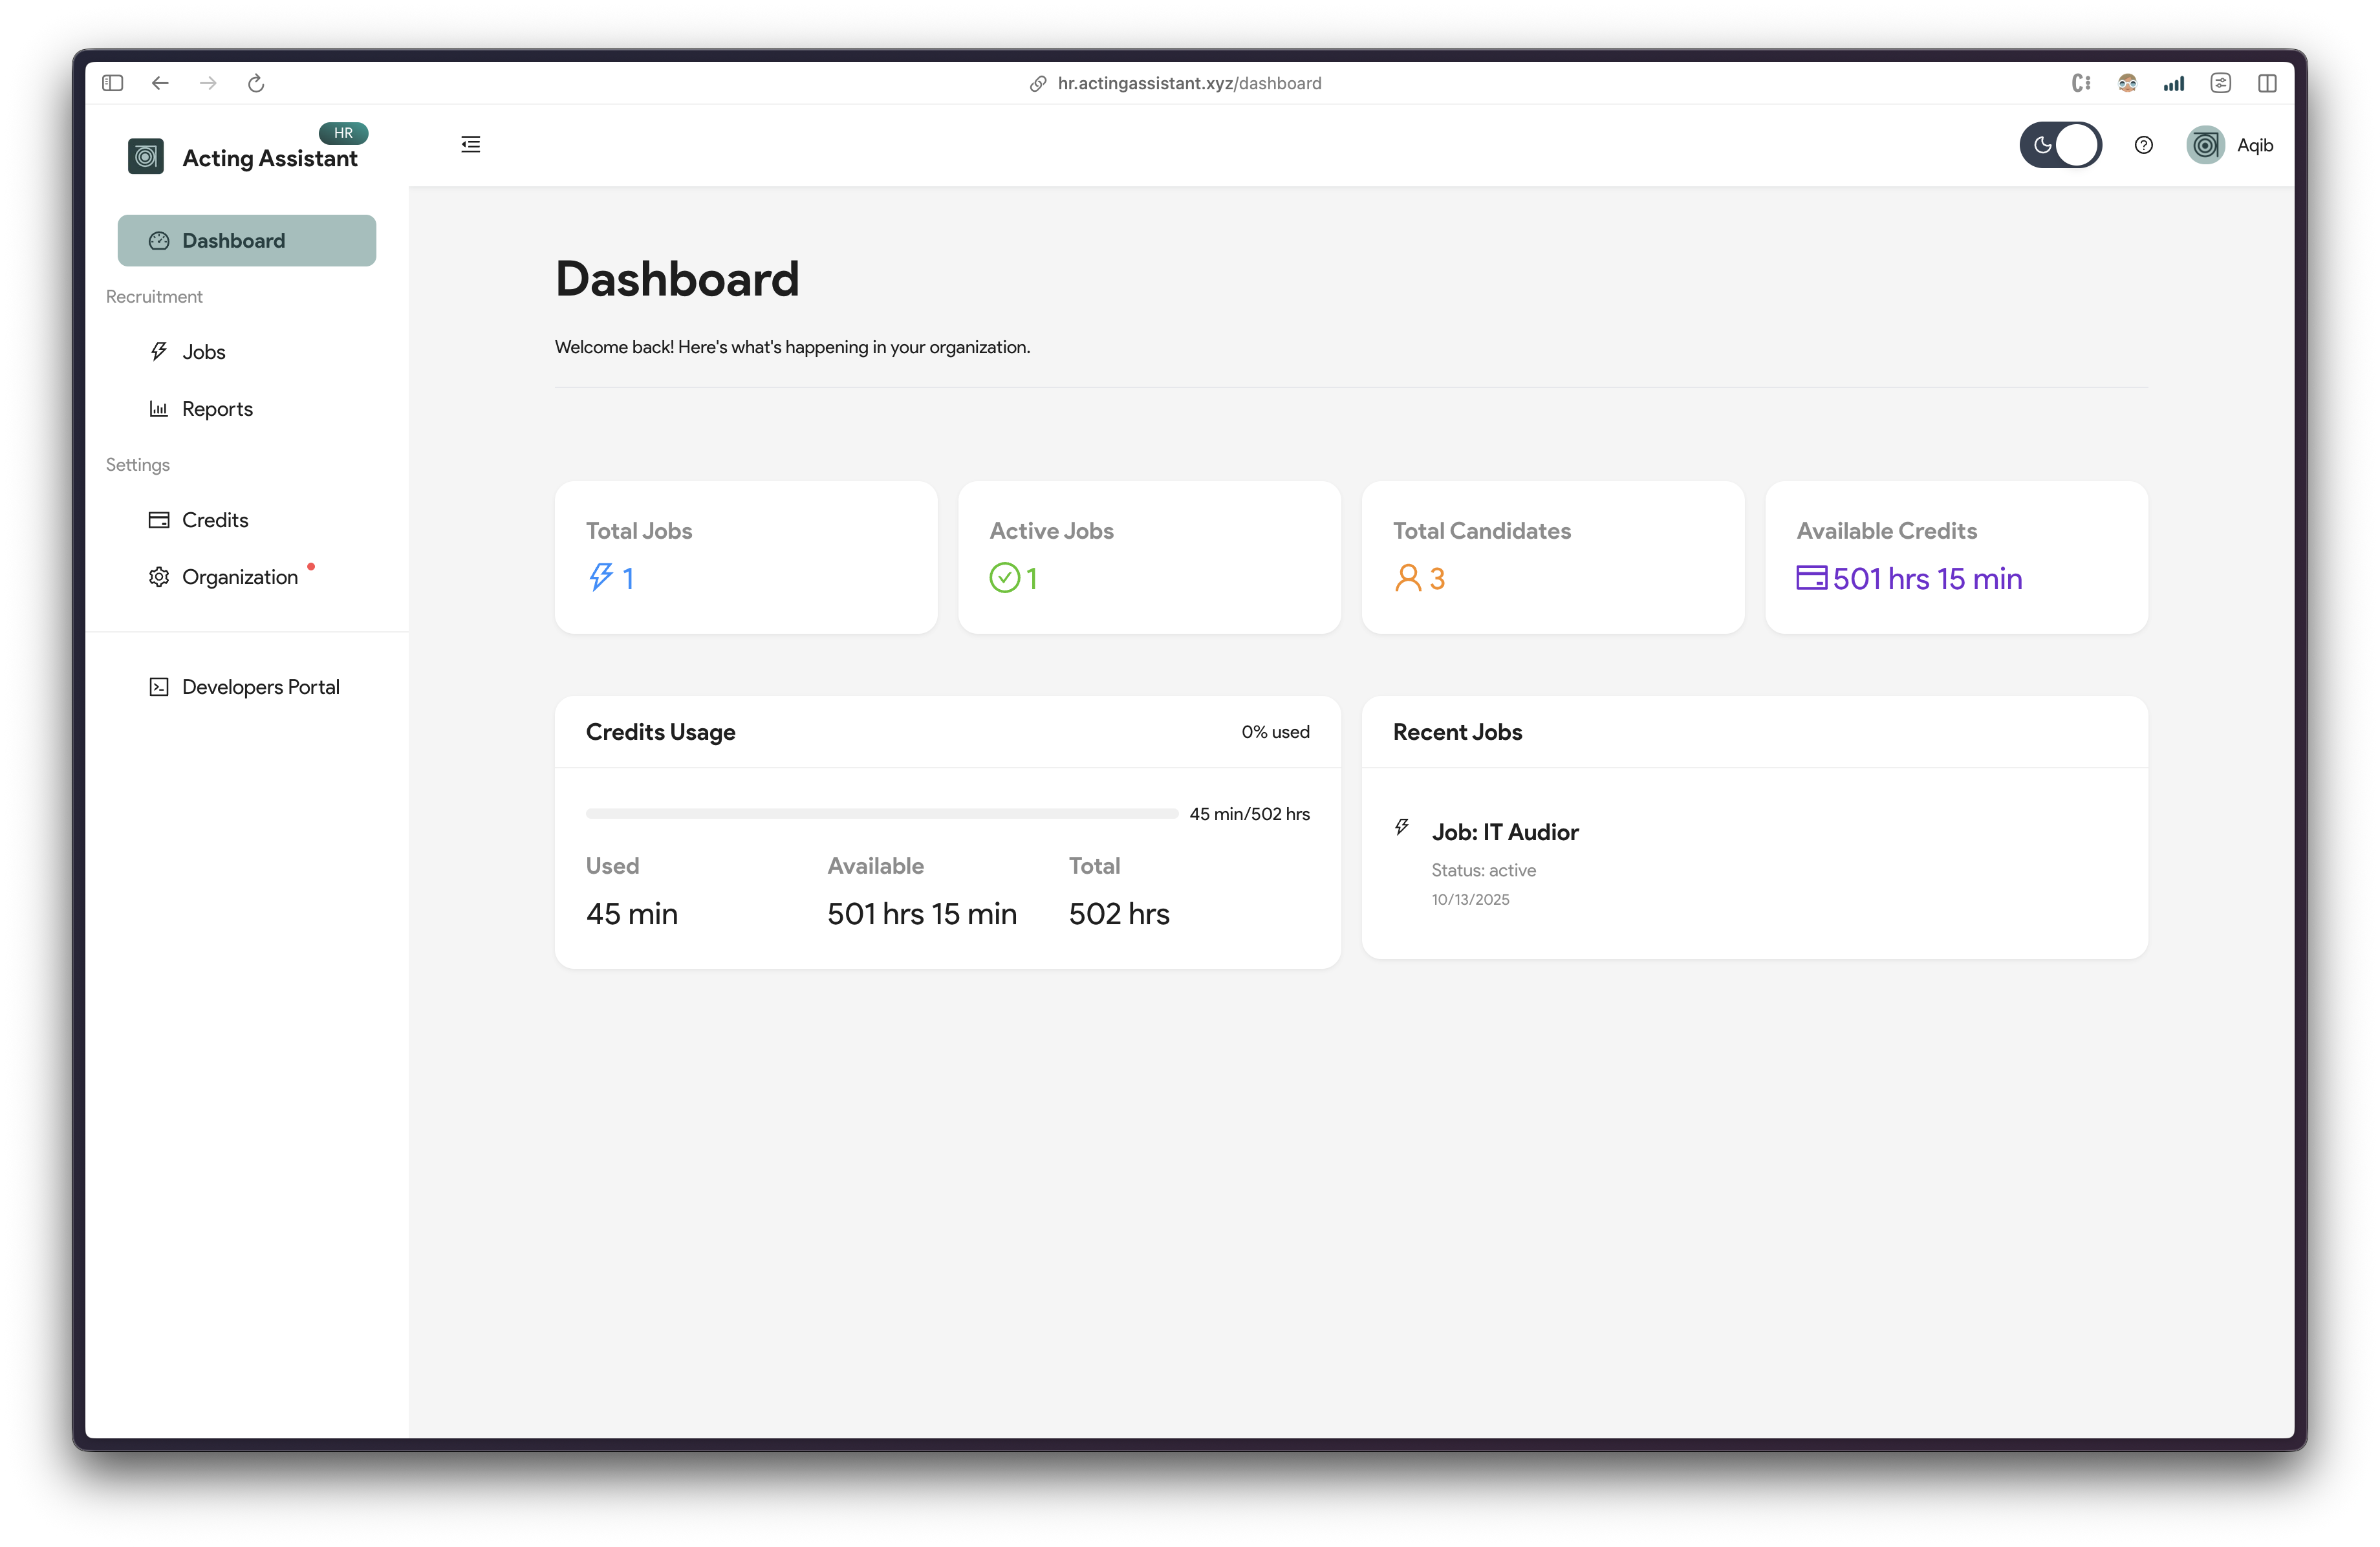Click the split view browser icon
The height and width of the screenshot is (1547, 2380).
click(x=2267, y=83)
